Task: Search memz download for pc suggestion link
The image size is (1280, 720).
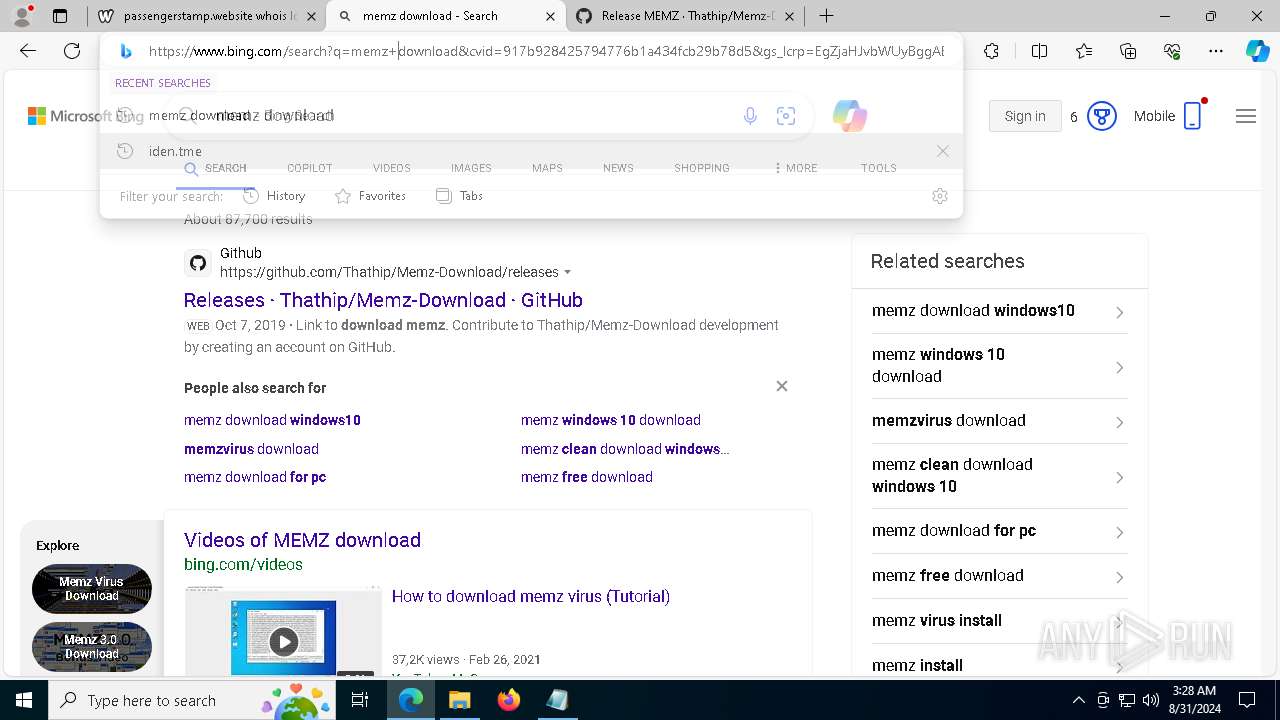Action: (x=255, y=477)
